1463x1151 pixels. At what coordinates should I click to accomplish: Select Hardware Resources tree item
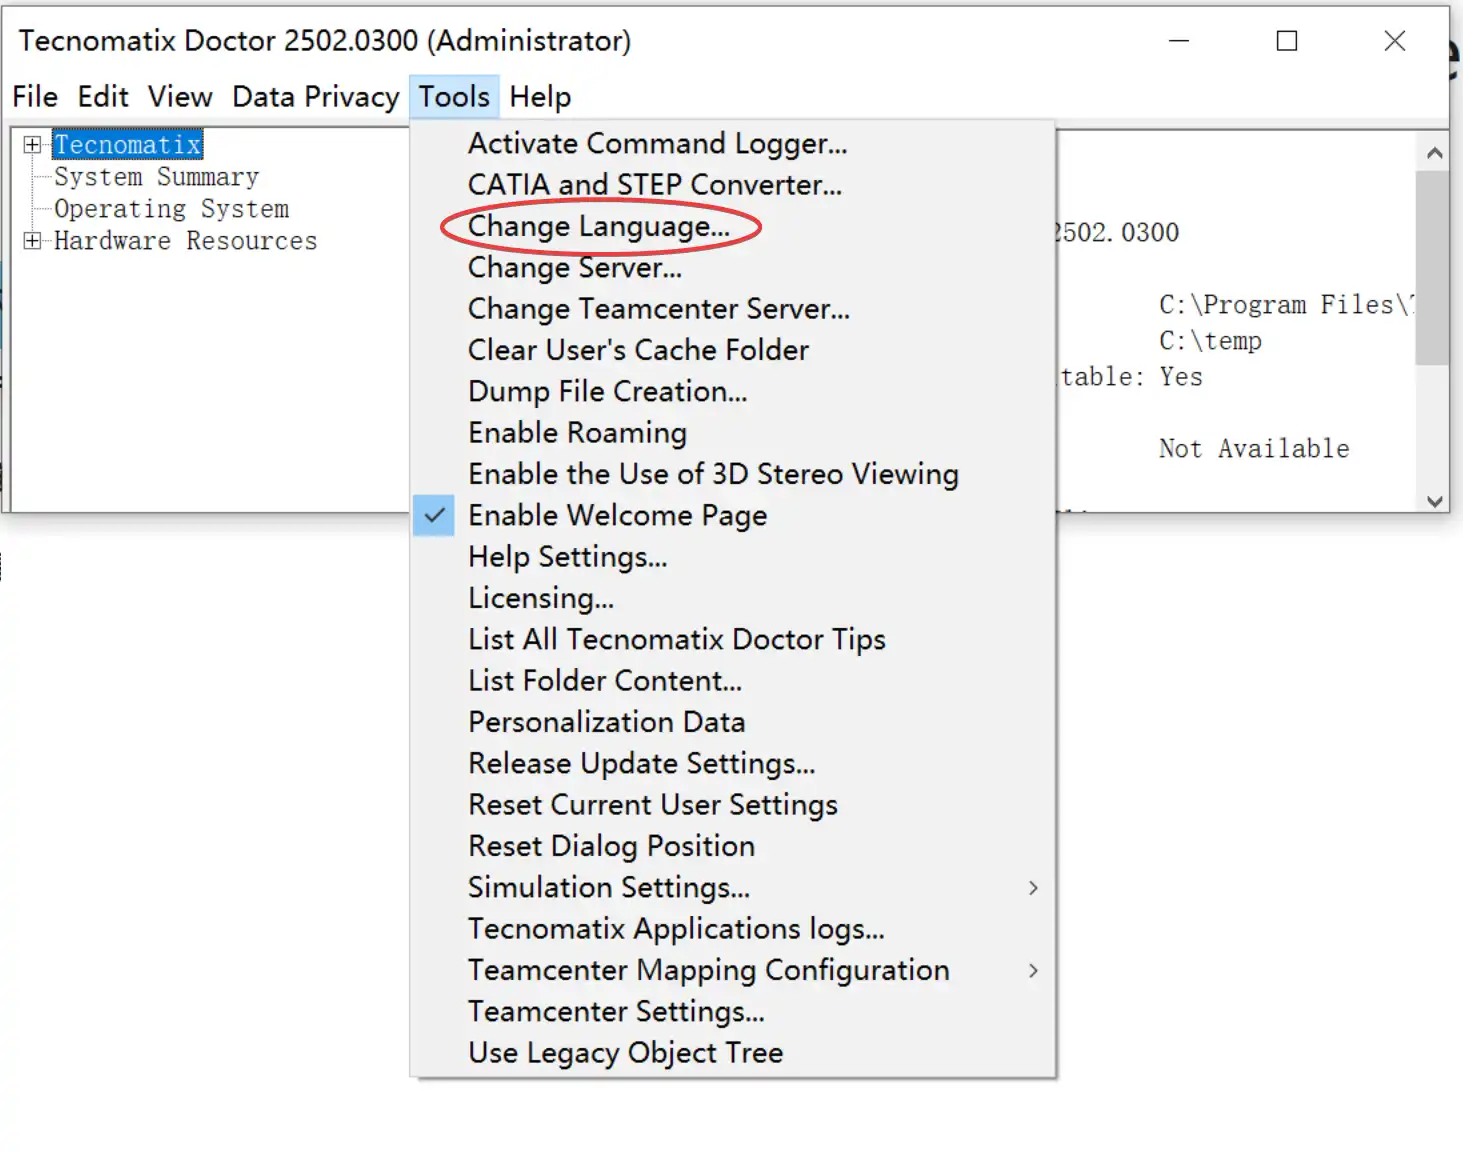pos(185,241)
